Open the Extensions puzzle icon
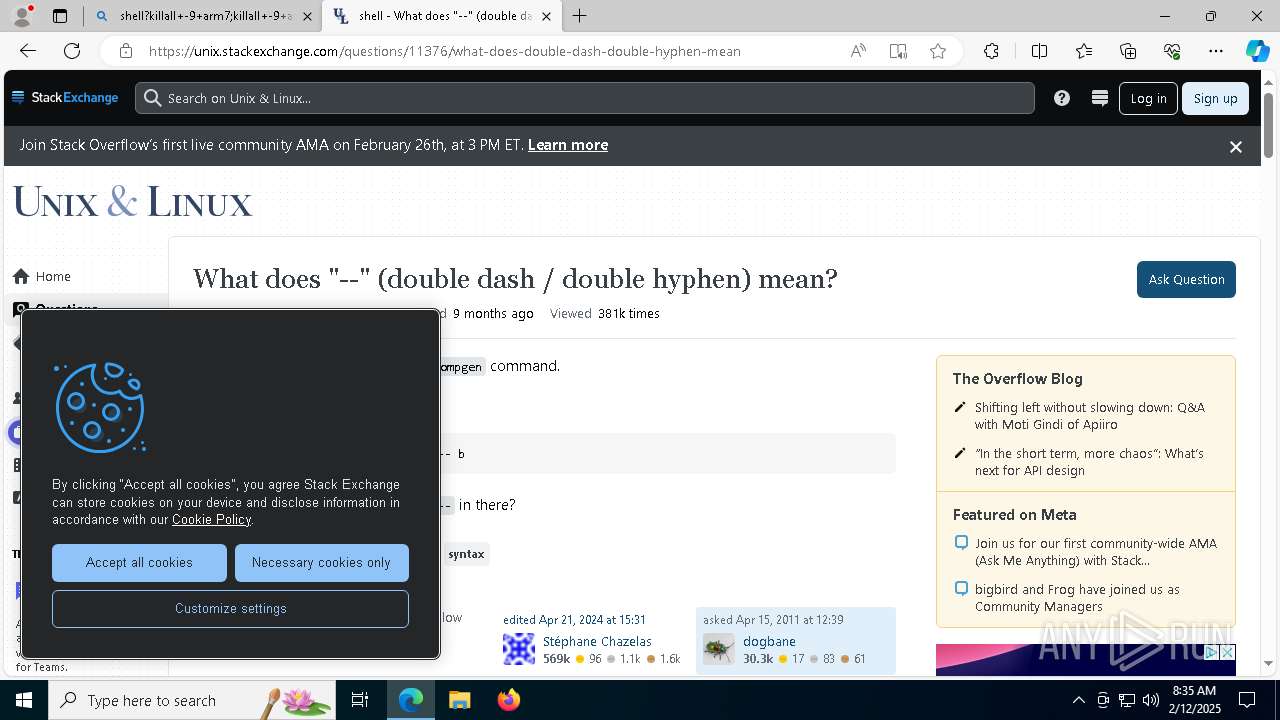 pos(991,51)
